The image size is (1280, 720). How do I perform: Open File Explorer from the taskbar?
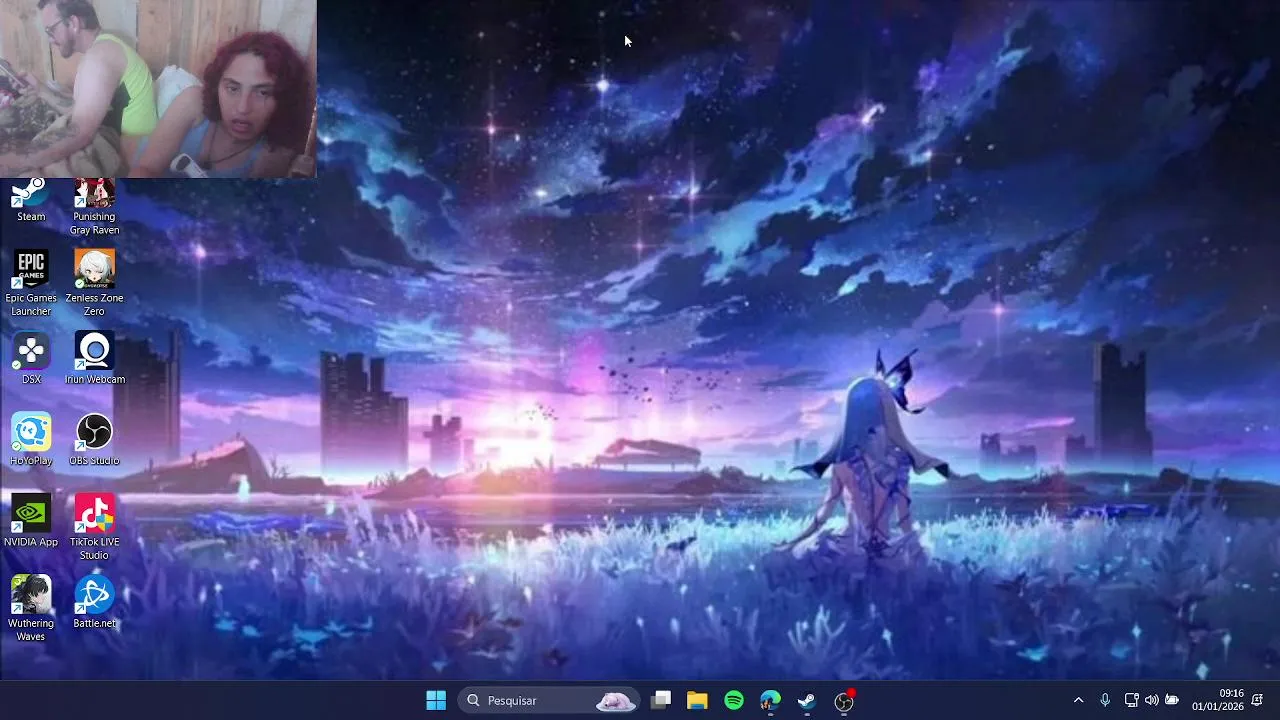(697, 700)
